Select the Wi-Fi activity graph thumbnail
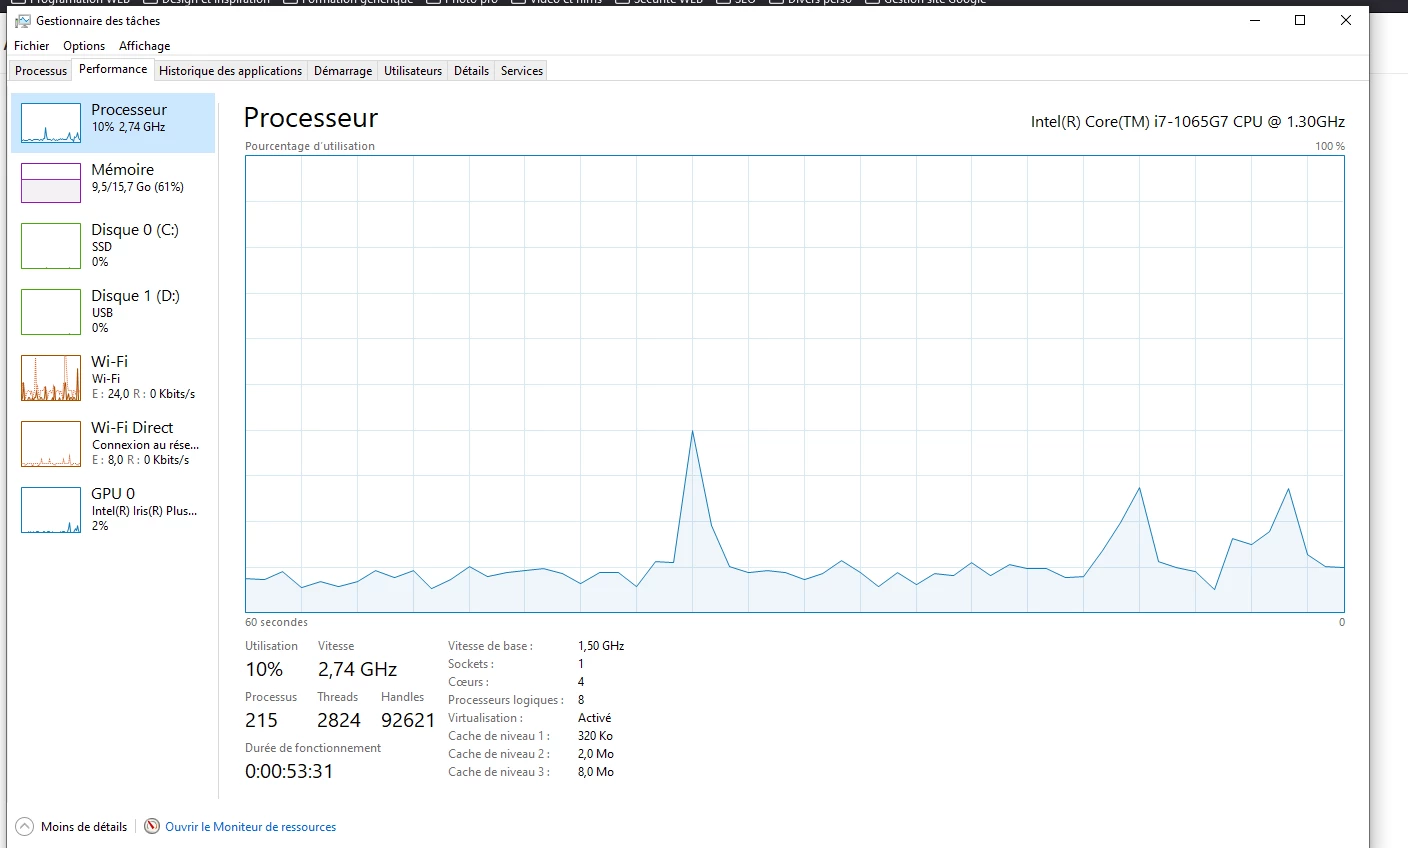The width and height of the screenshot is (1408, 848). coord(51,378)
